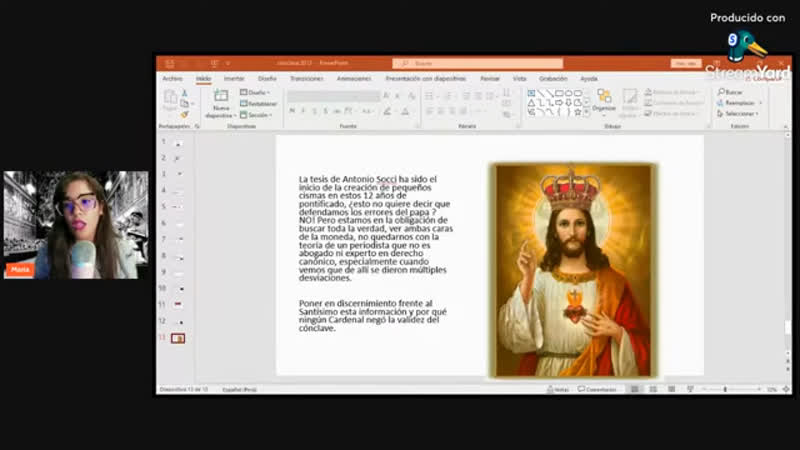The width and height of the screenshot is (800, 450).
Task: Switch to Reading view icon
Action: (671, 389)
